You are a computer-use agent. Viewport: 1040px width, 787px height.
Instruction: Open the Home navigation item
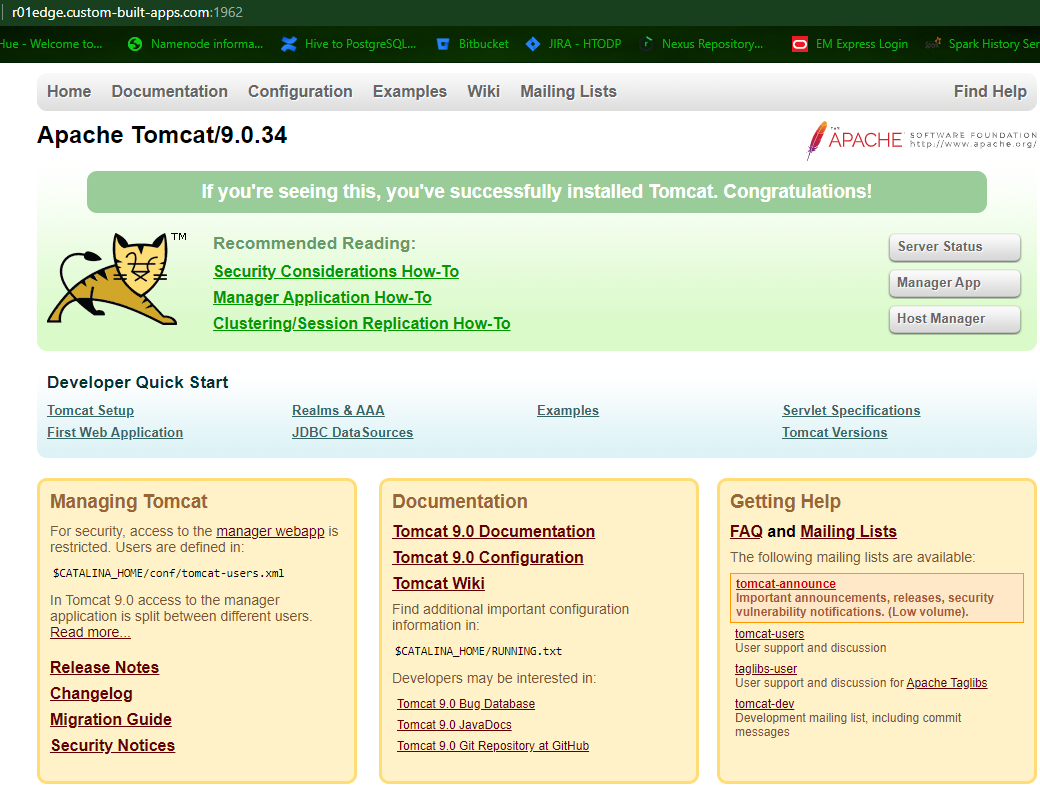pos(69,91)
